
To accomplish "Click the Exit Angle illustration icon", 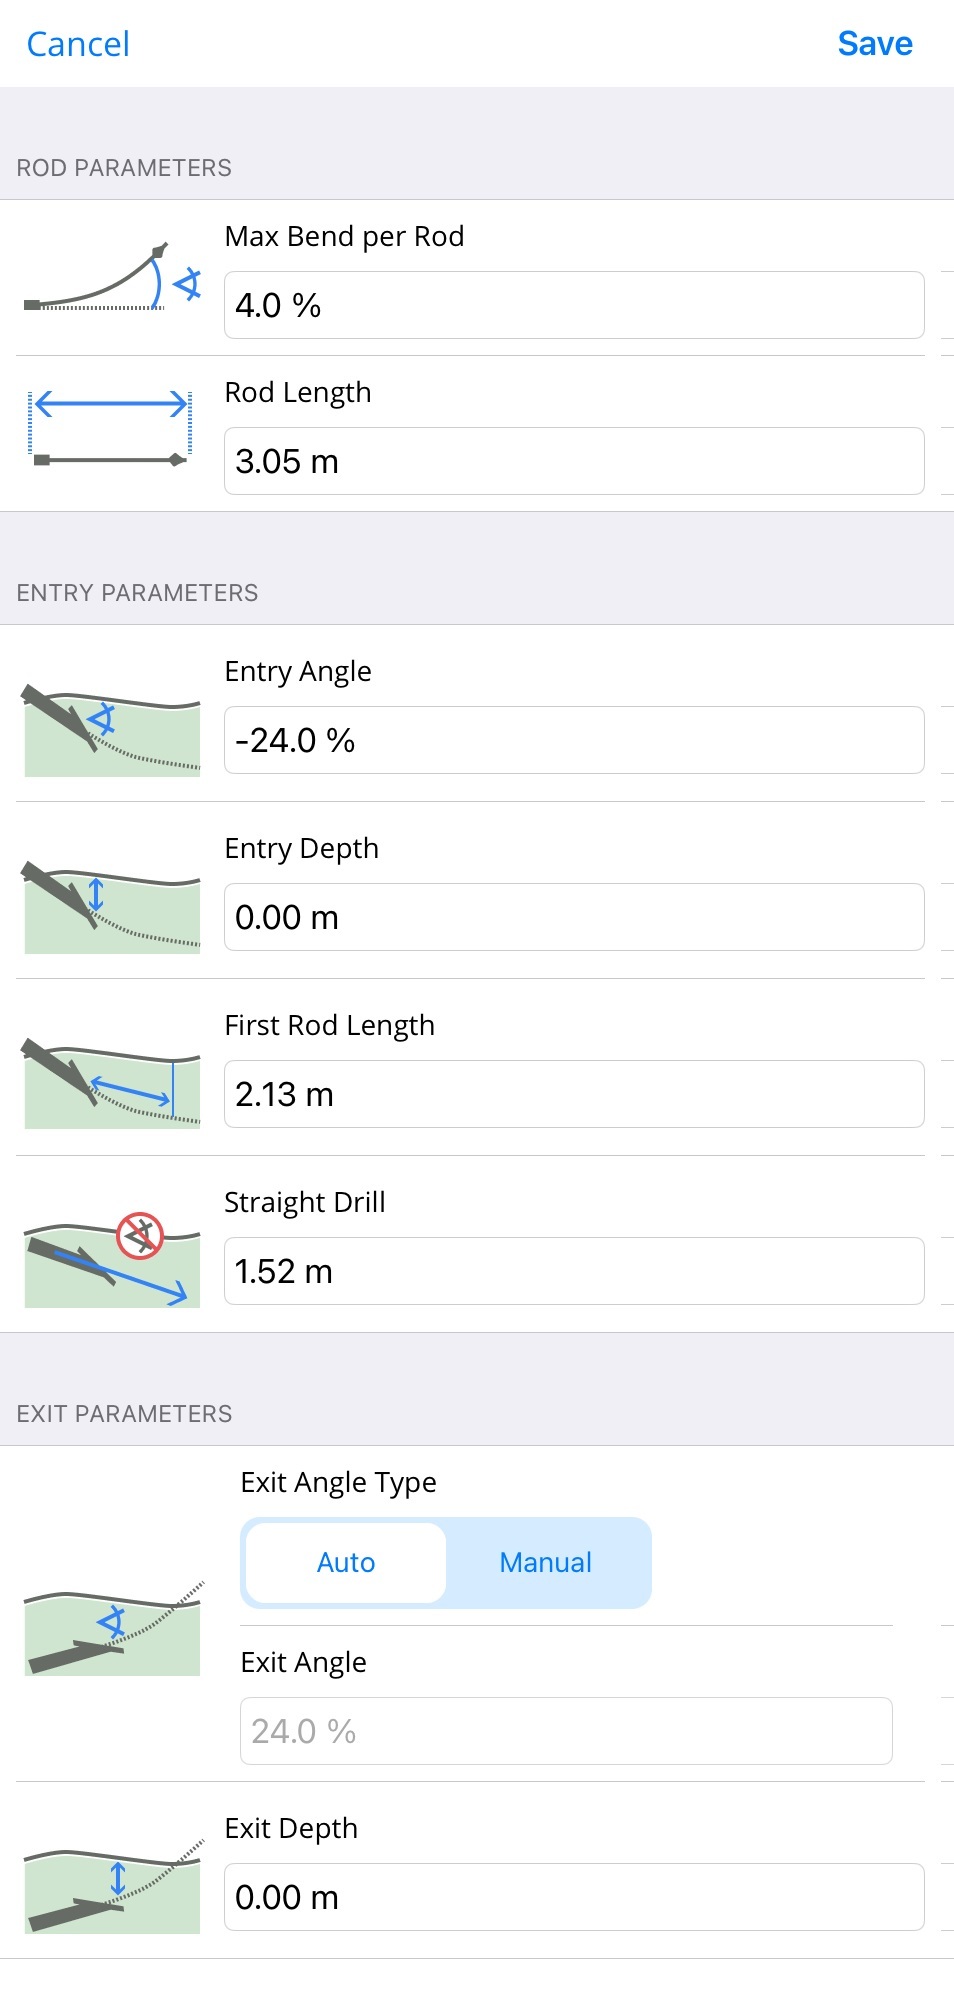I will (113, 1628).
